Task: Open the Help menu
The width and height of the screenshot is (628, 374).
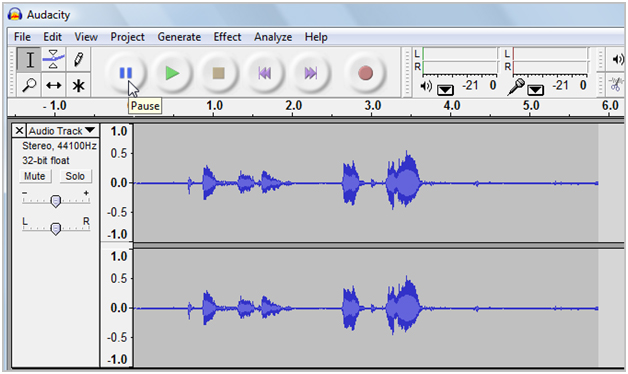Action: point(316,37)
